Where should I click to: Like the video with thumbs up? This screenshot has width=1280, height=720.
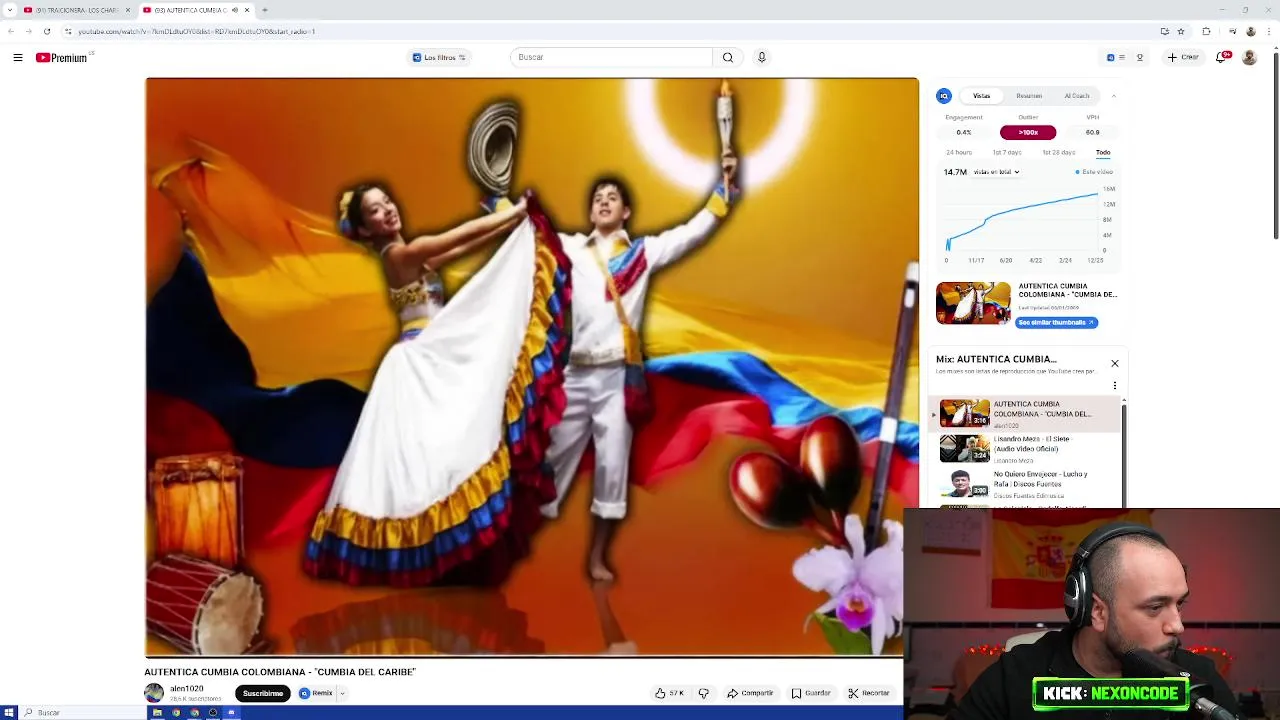point(669,693)
